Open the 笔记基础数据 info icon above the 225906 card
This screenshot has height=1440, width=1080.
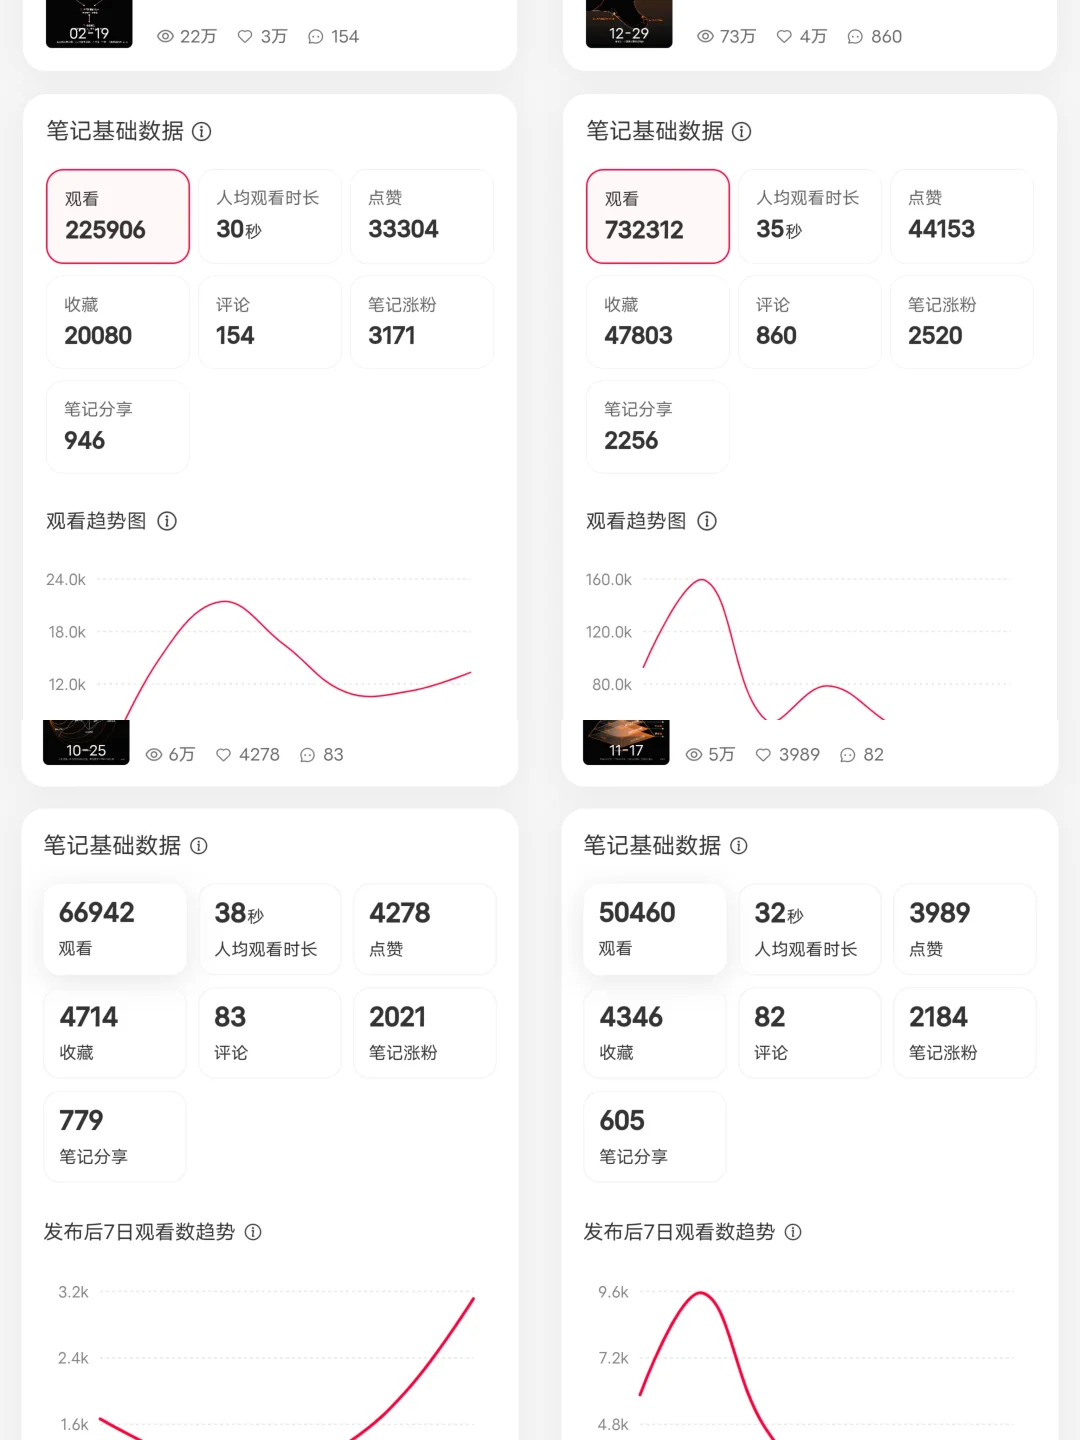(x=202, y=131)
